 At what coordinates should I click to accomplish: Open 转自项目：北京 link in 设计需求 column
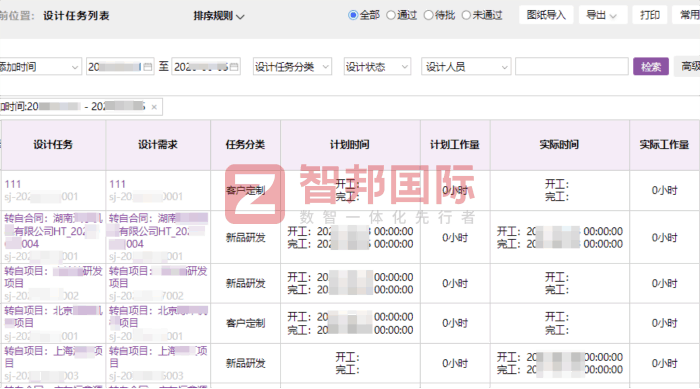[158, 316]
